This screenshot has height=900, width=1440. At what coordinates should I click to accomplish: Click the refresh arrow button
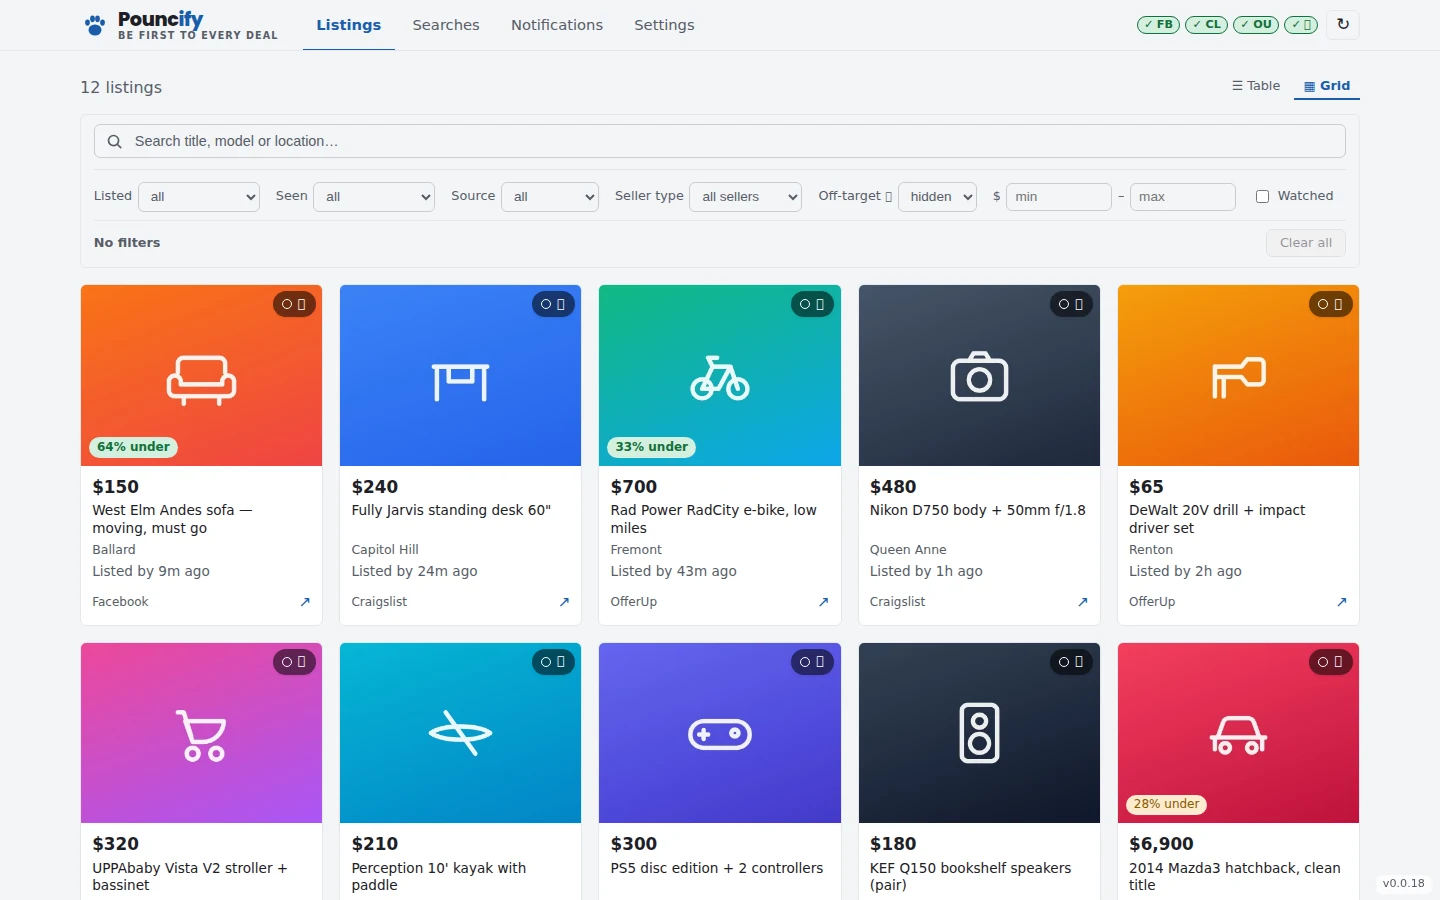pyautogui.click(x=1343, y=24)
